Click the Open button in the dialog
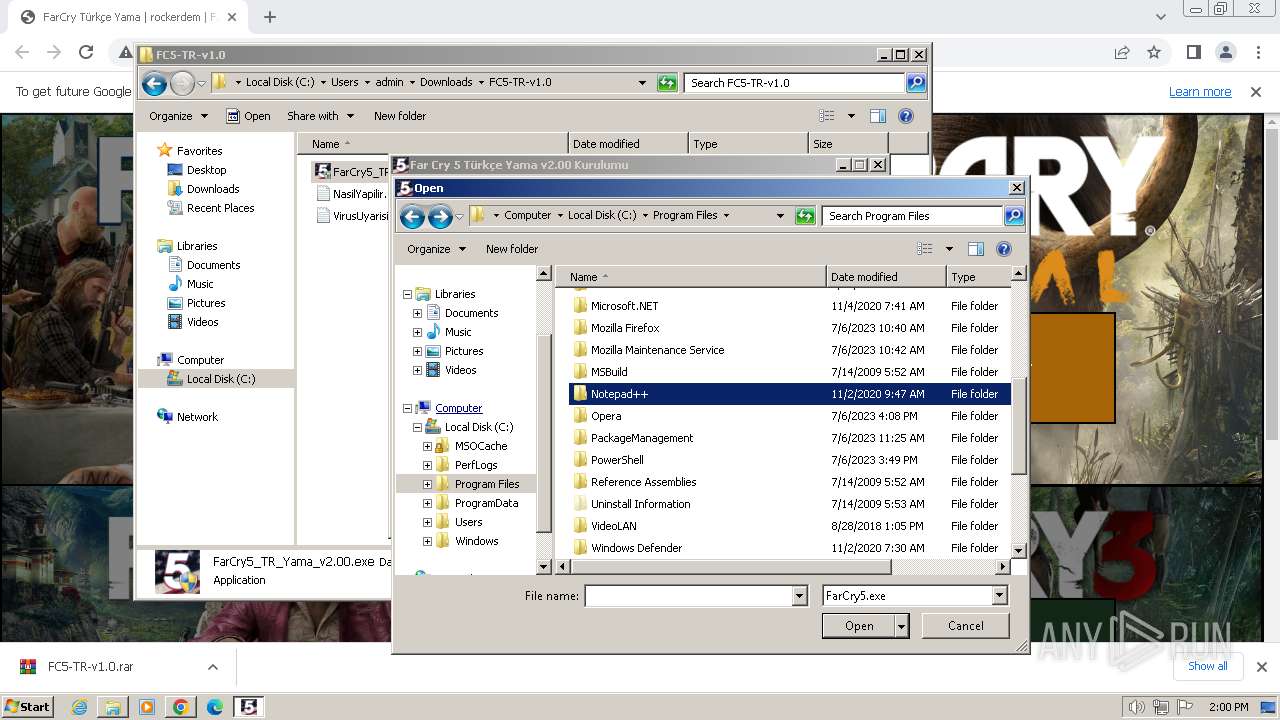 (859, 626)
